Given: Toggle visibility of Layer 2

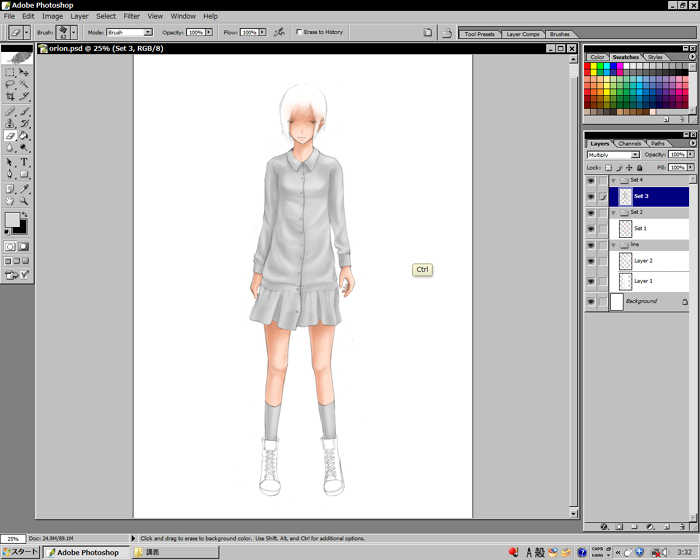Looking at the screenshot, I should coord(591,260).
